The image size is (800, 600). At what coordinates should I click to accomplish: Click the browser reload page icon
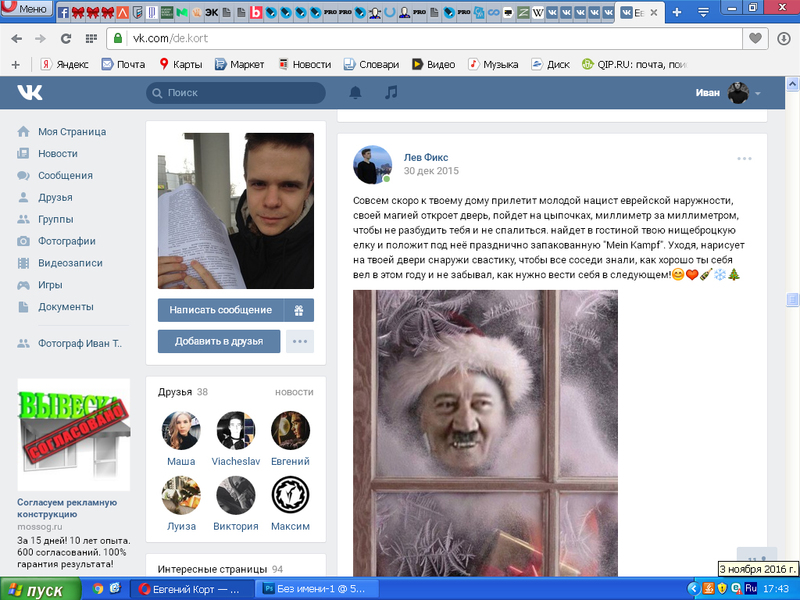[66, 38]
